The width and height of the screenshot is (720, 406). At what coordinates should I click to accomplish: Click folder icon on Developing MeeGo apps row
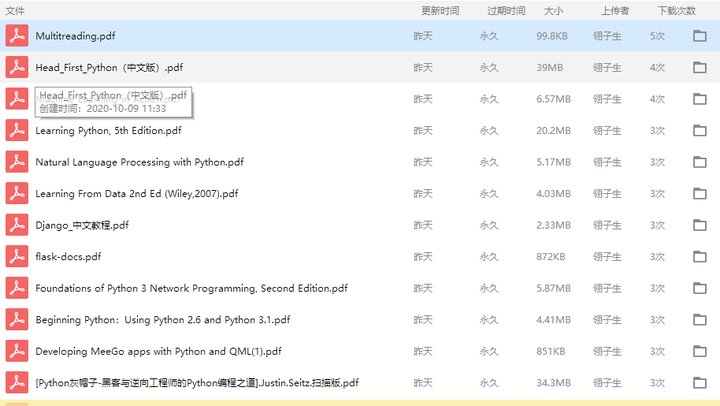pyautogui.click(x=700, y=352)
